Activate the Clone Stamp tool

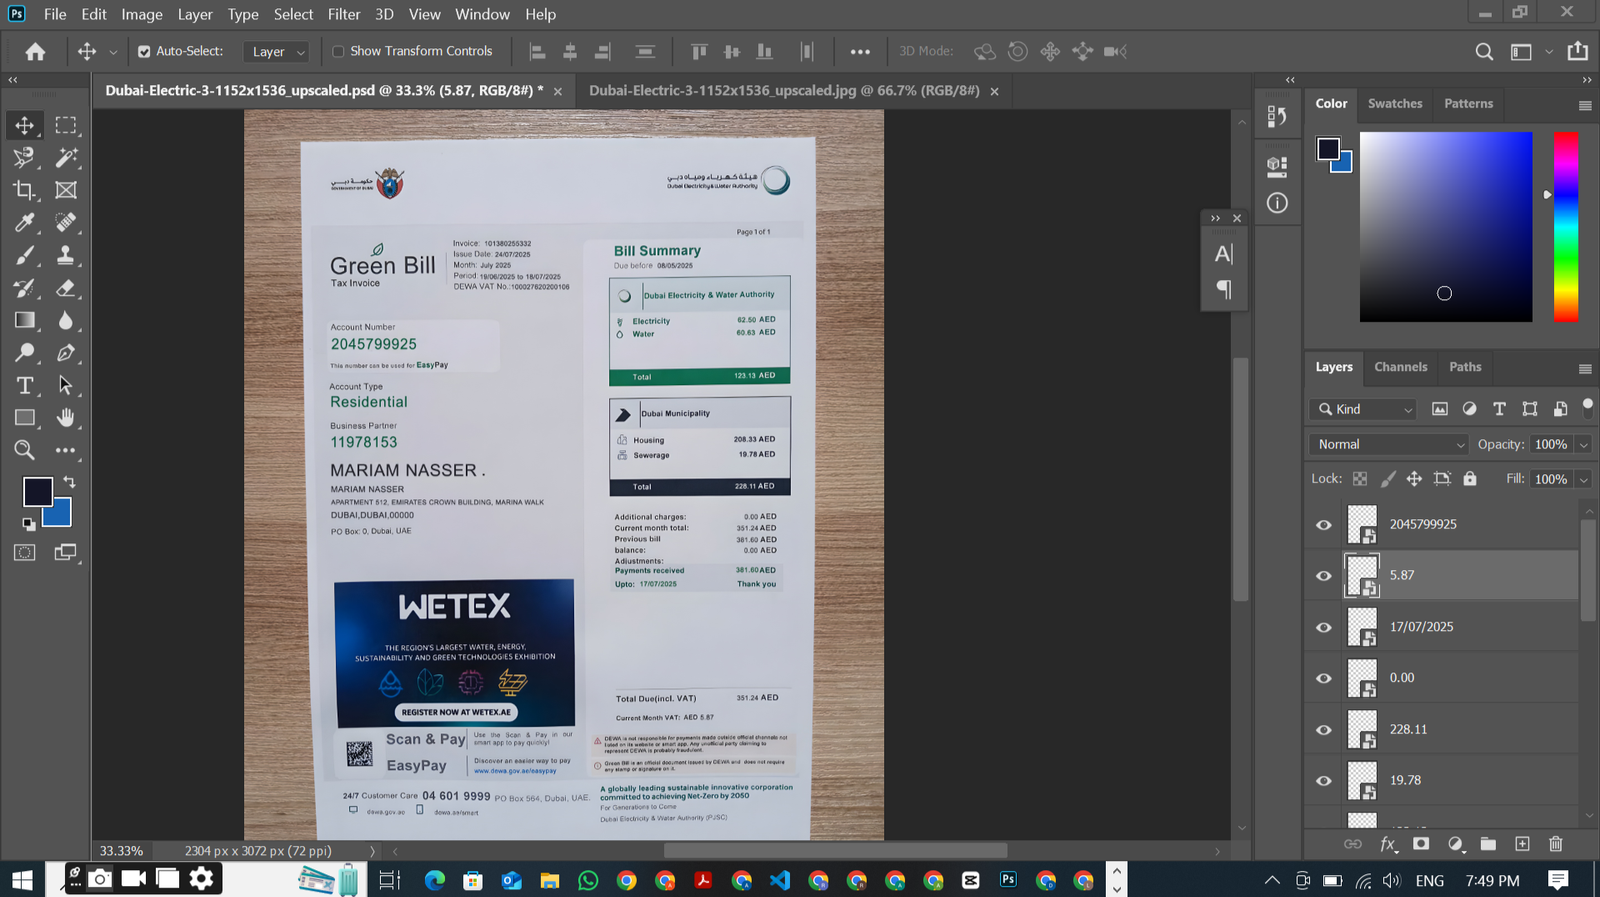[66, 256]
